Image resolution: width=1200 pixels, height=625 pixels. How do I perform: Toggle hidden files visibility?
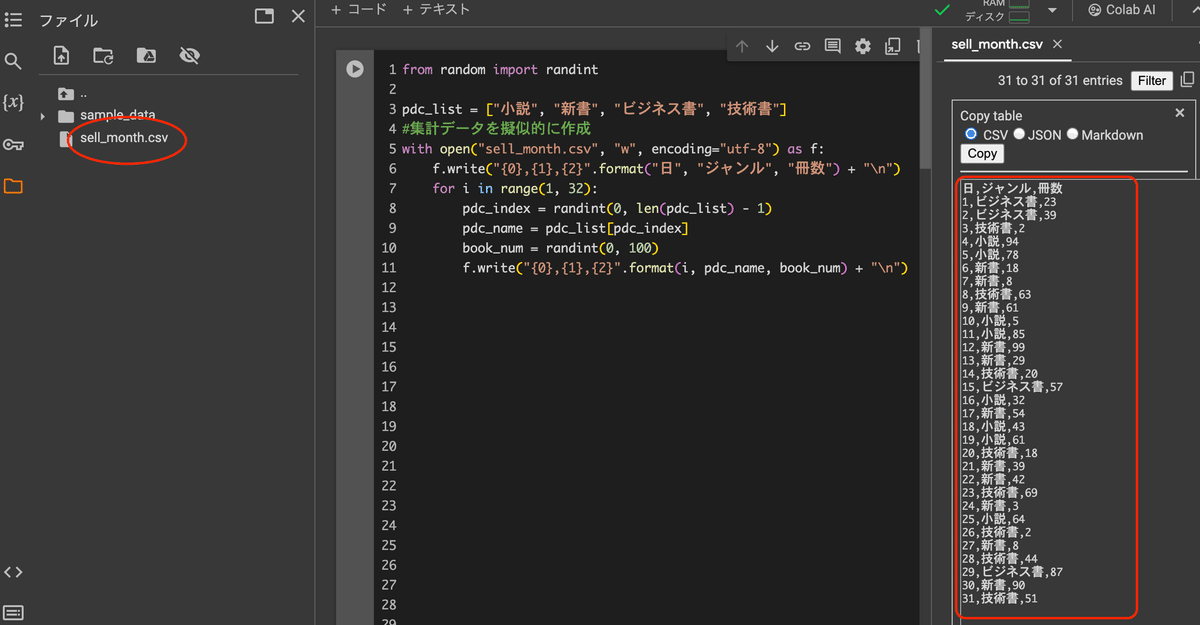click(x=189, y=56)
